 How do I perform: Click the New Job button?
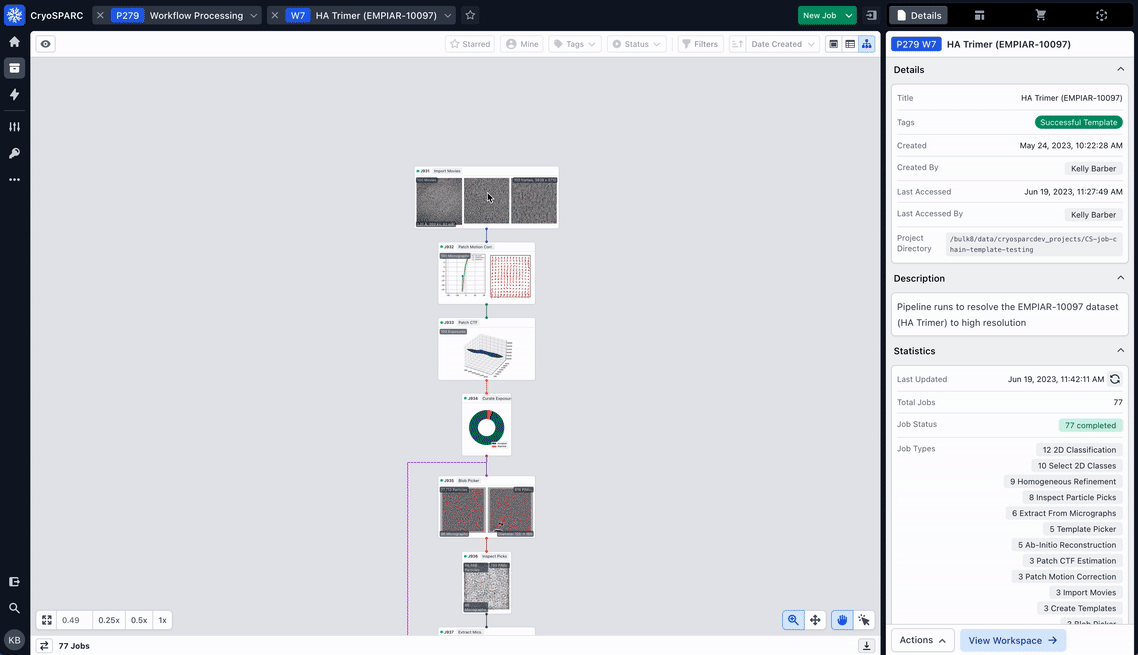click(x=819, y=15)
